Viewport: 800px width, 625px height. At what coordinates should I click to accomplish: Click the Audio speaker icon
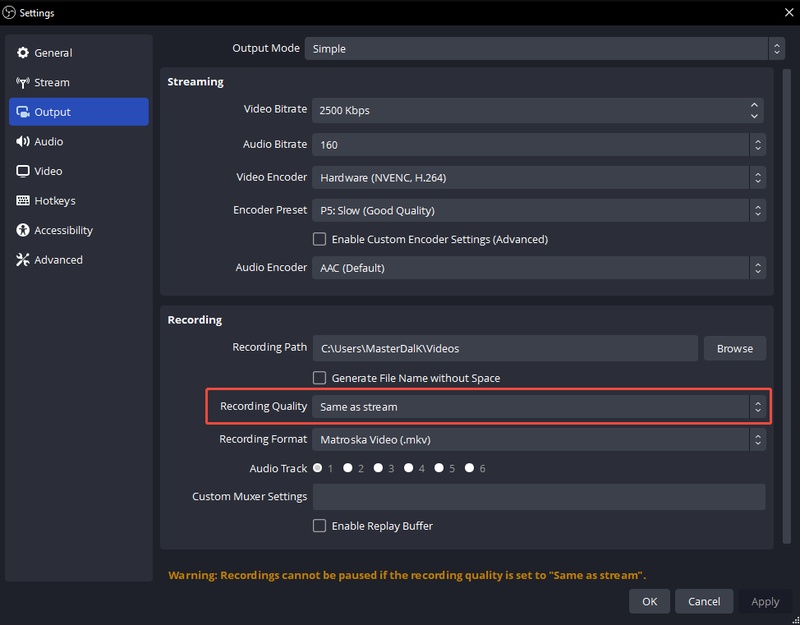tap(22, 141)
